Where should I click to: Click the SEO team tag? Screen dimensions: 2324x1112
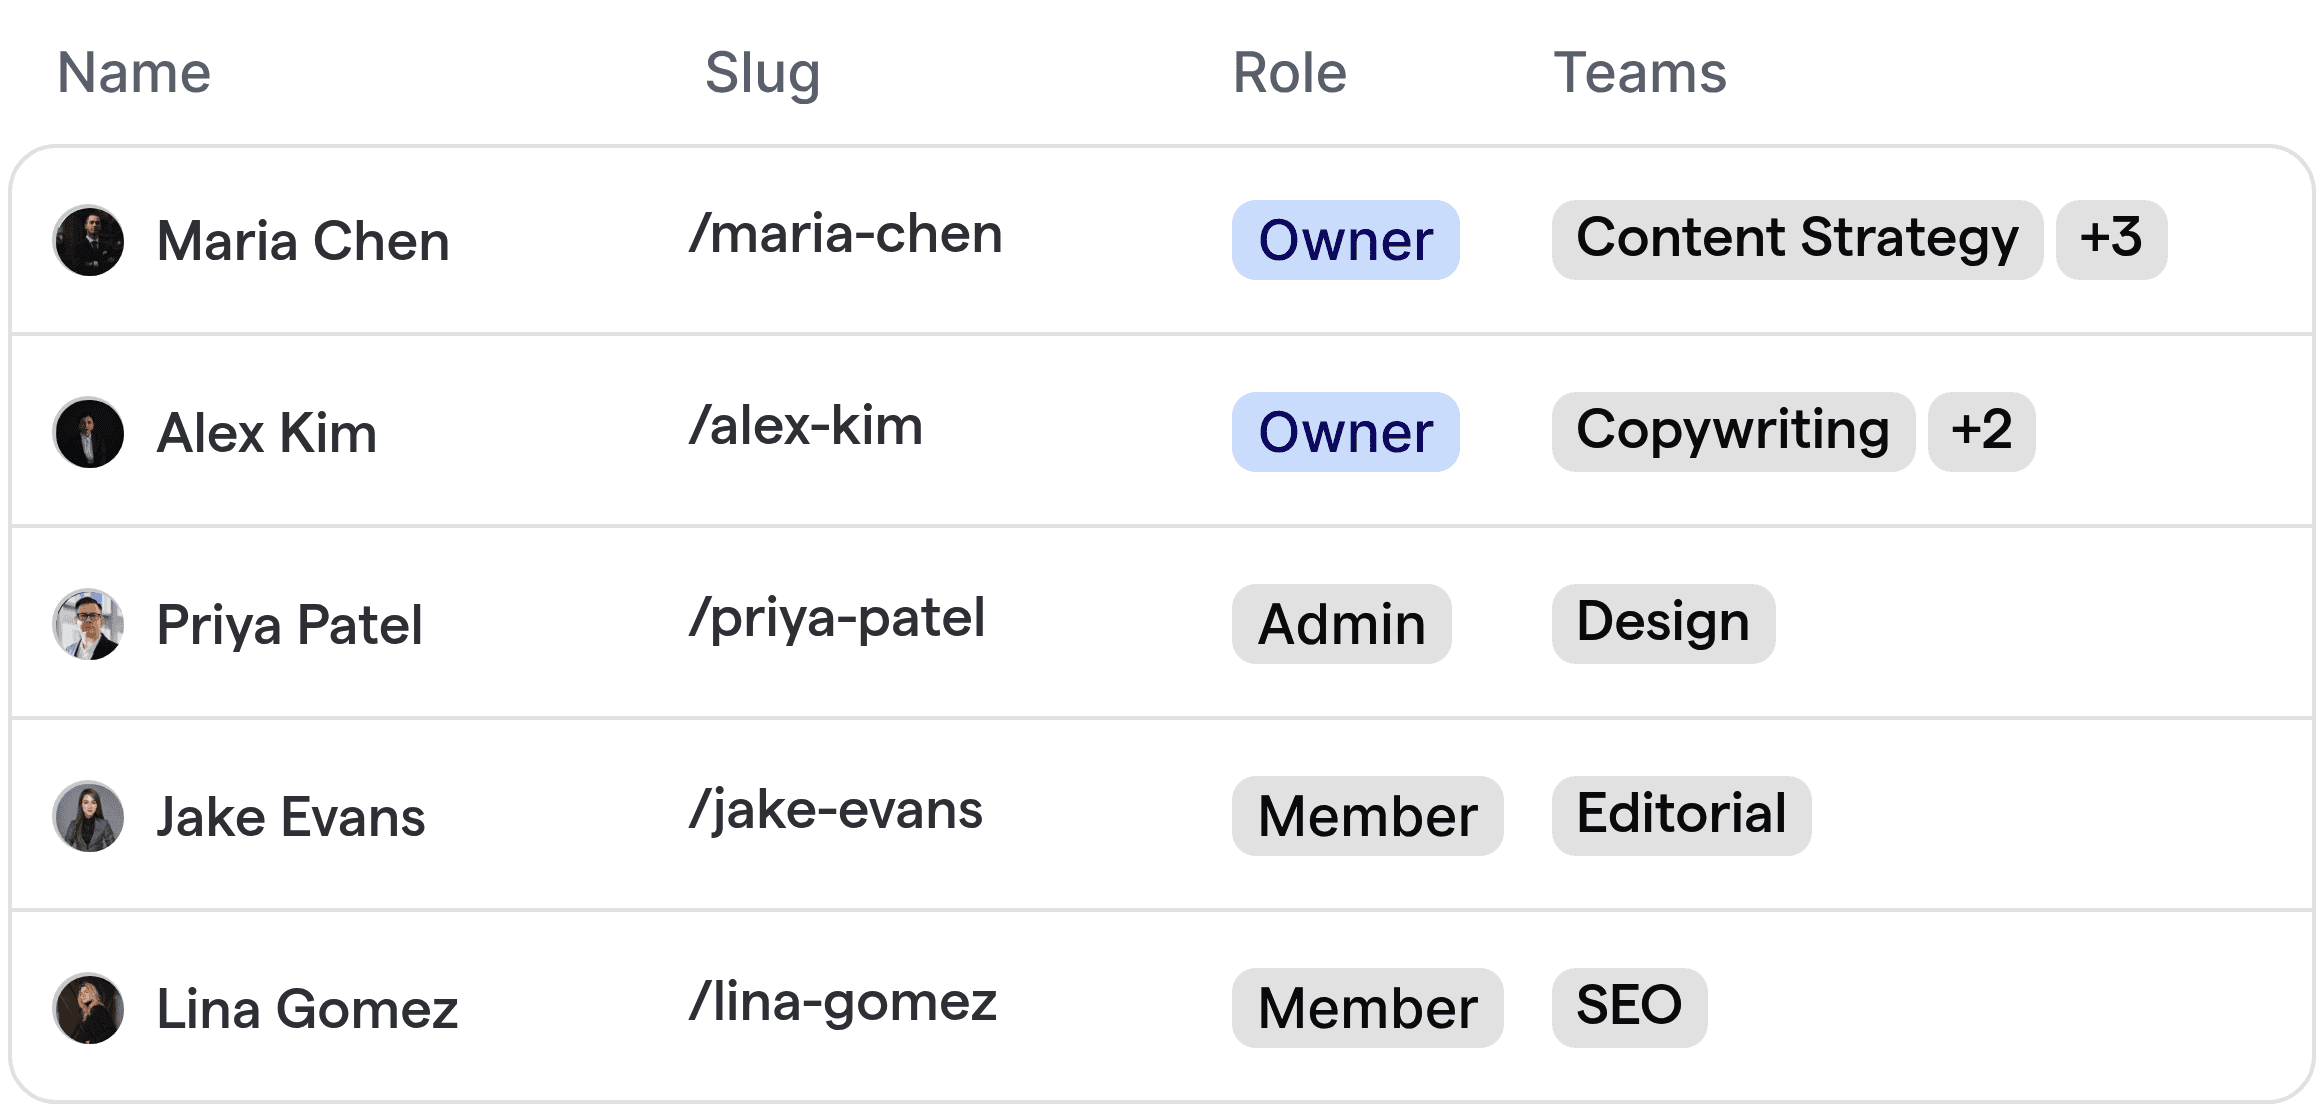[x=1628, y=1008]
